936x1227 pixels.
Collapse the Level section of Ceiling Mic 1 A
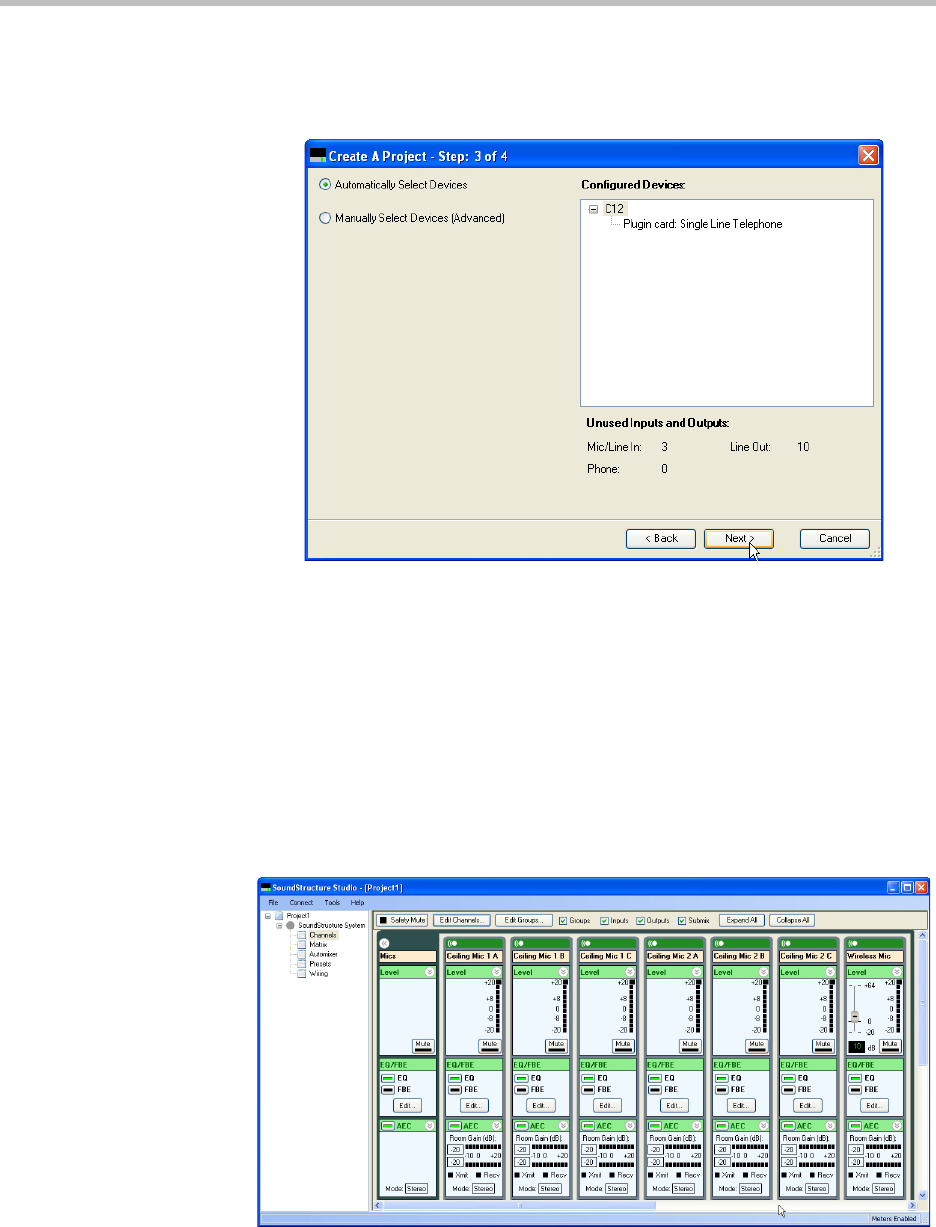[x=496, y=971]
